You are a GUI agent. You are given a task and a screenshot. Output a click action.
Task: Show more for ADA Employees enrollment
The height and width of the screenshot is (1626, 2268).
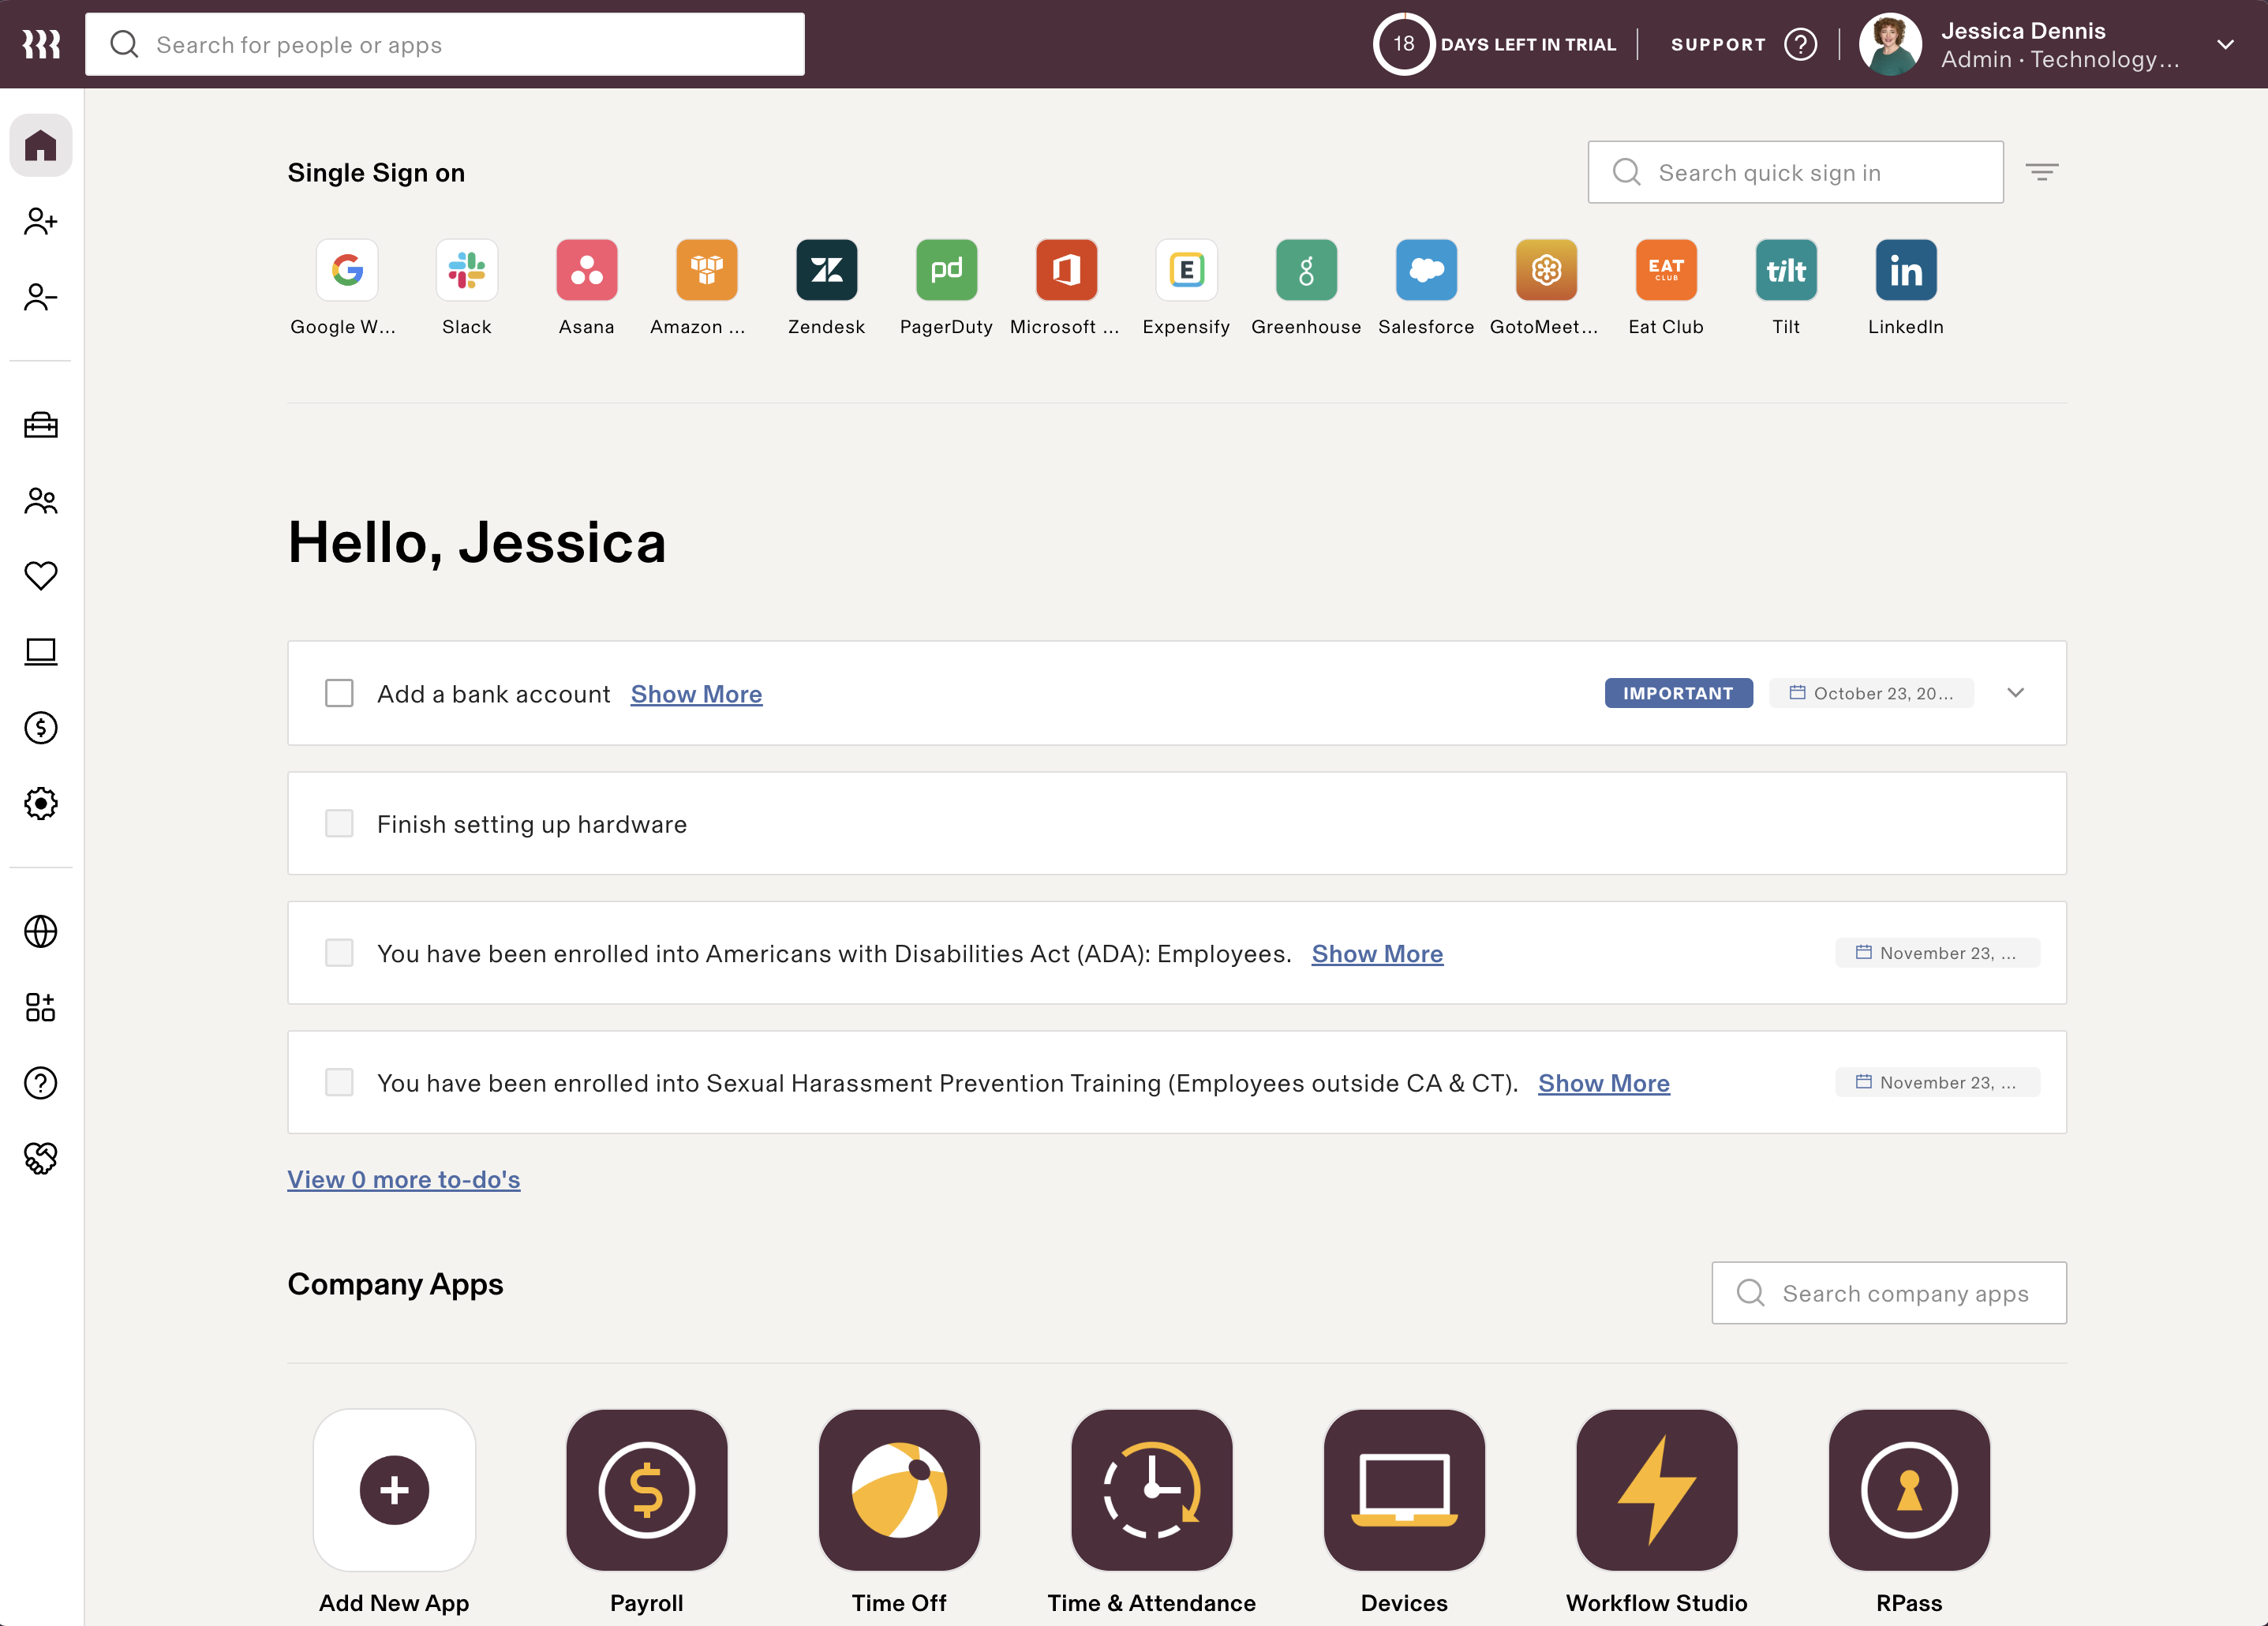1378,953
